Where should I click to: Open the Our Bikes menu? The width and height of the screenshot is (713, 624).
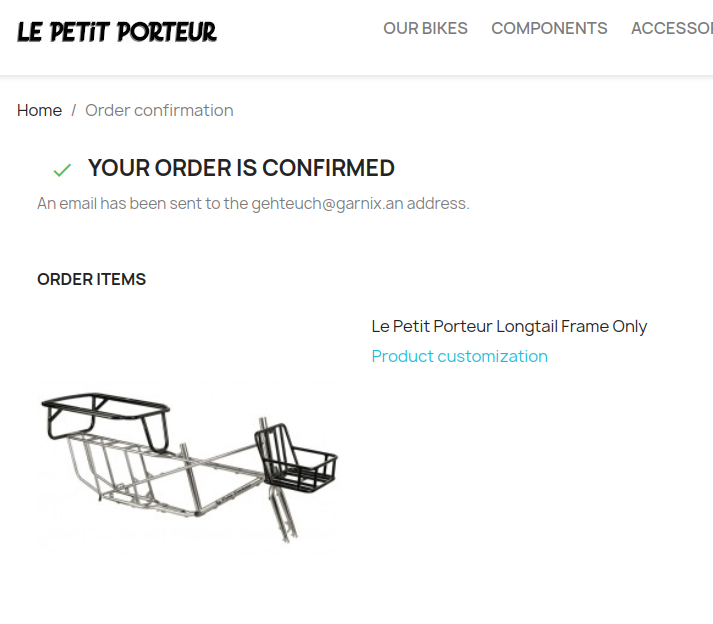[x=425, y=28]
